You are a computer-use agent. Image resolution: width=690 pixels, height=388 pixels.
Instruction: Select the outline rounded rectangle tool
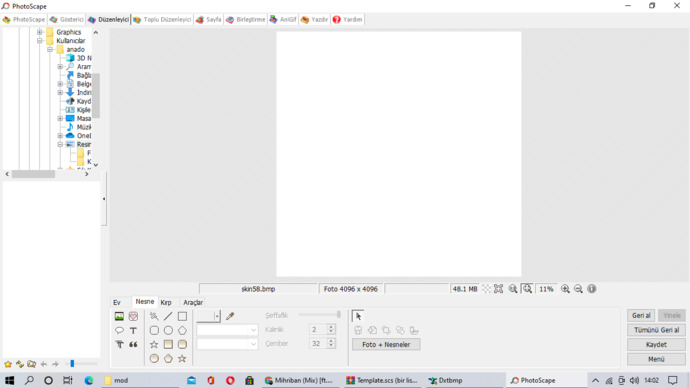click(x=154, y=330)
